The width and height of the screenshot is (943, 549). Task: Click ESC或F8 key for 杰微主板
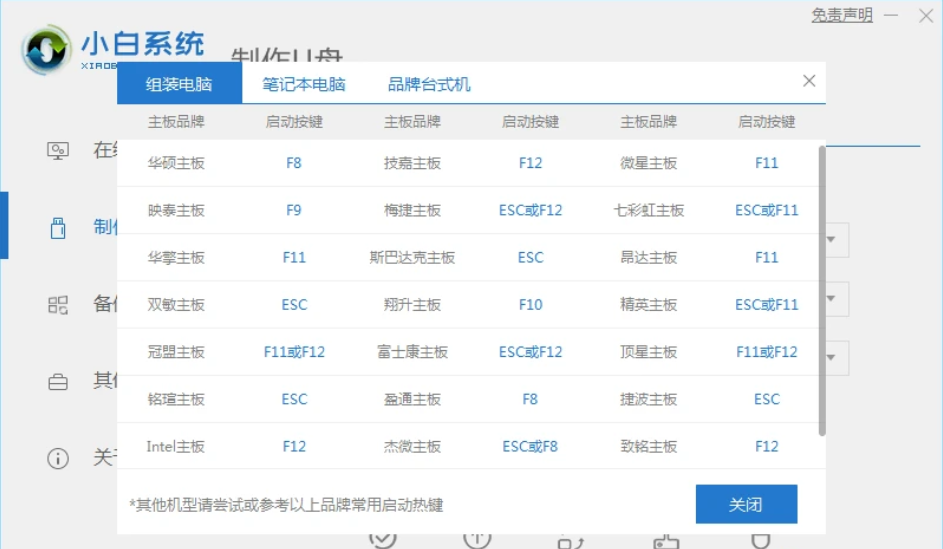530,446
